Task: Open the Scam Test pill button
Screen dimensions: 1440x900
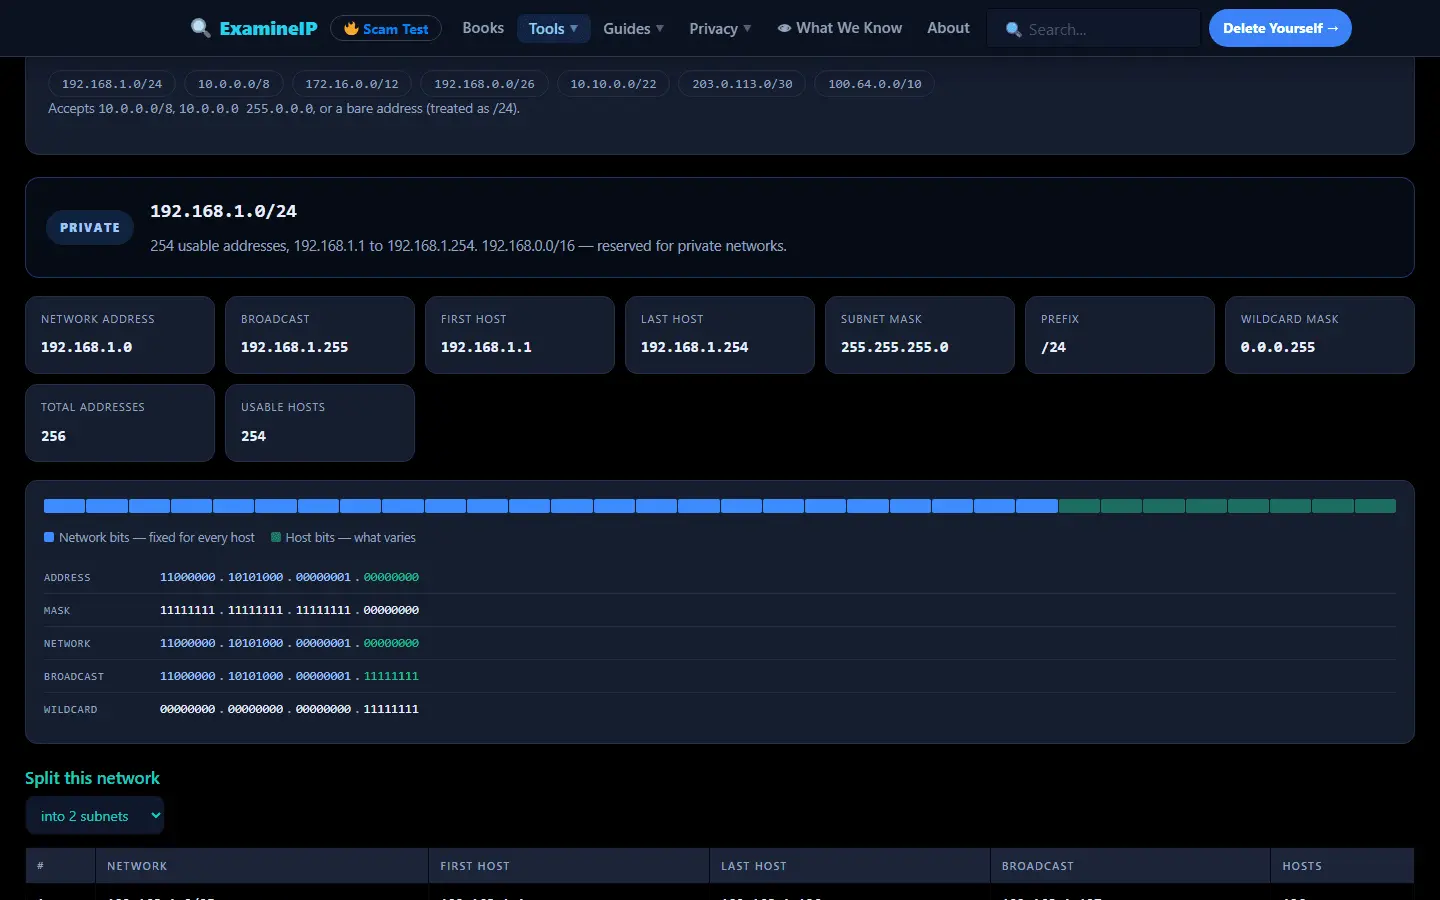Action: click(x=386, y=29)
